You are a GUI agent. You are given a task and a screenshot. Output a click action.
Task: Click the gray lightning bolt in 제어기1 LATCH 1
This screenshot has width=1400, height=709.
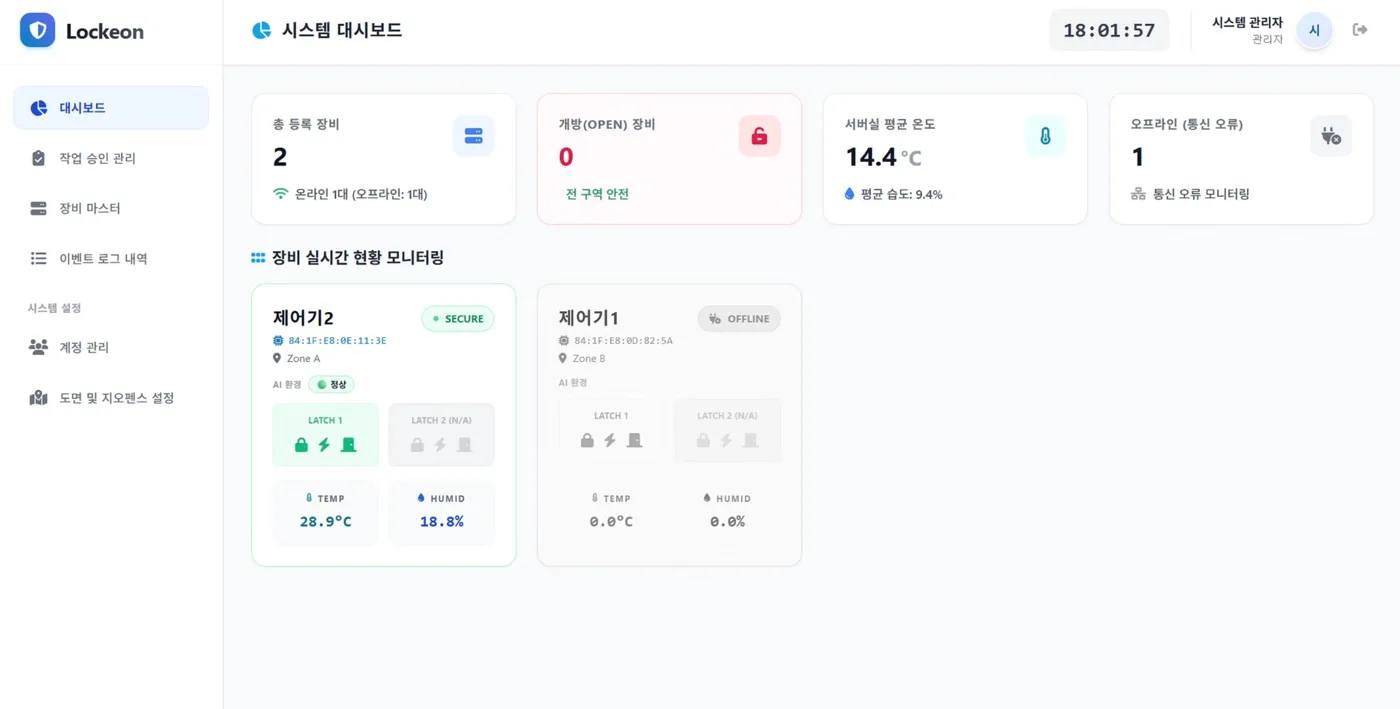click(x=610, y=440)
